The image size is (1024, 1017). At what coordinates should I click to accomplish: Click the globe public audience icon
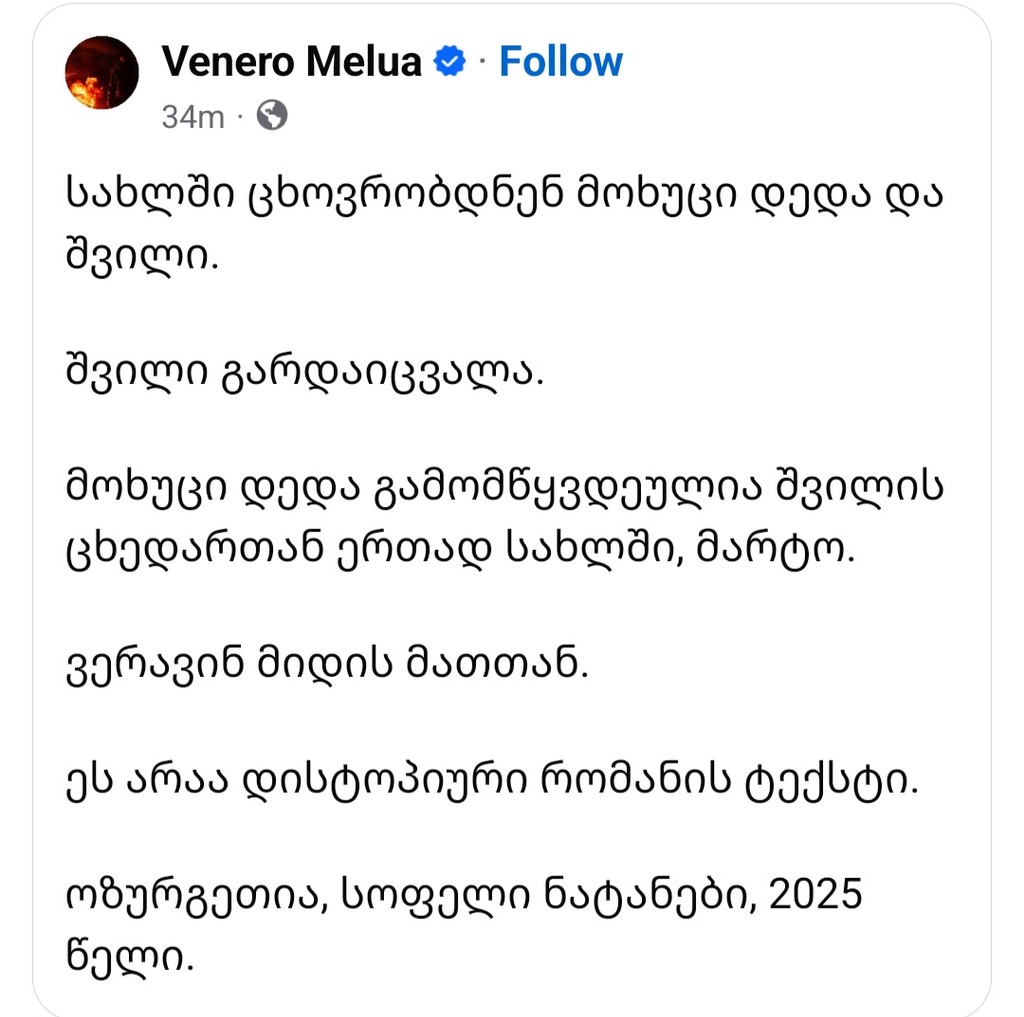click(x=272, y=116)
